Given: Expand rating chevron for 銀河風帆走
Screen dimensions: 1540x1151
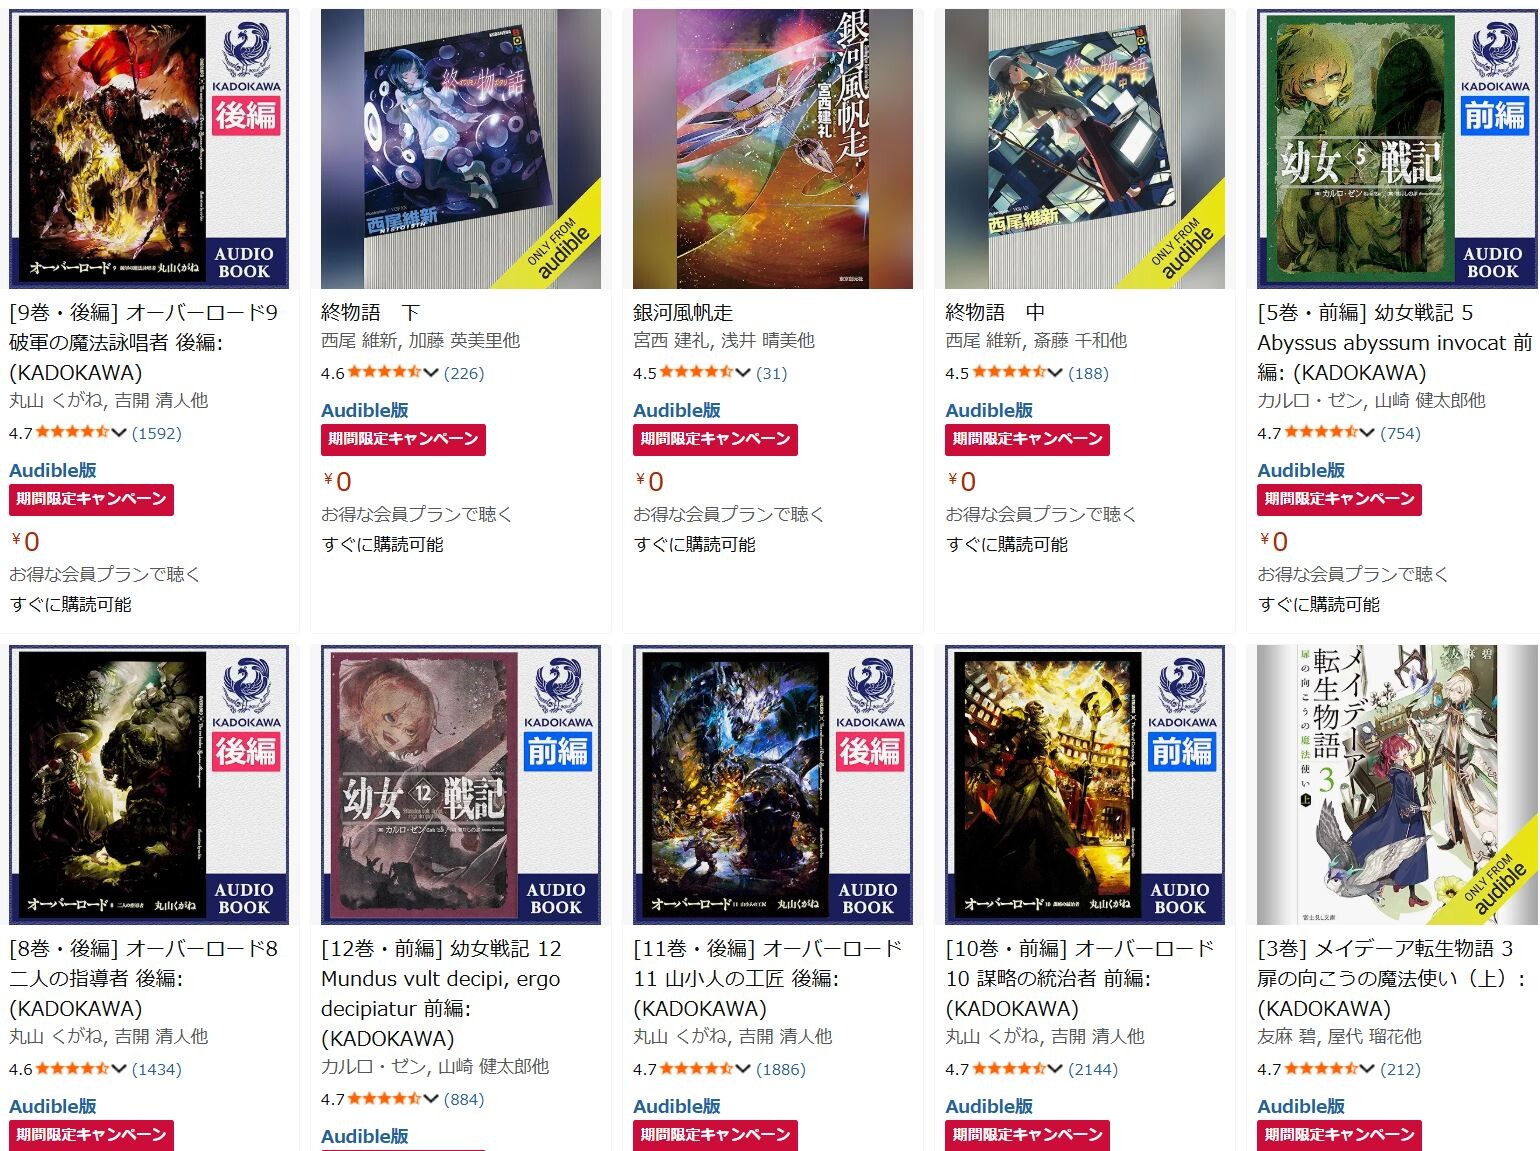Looking at the screenshot, I should point(743,373).
